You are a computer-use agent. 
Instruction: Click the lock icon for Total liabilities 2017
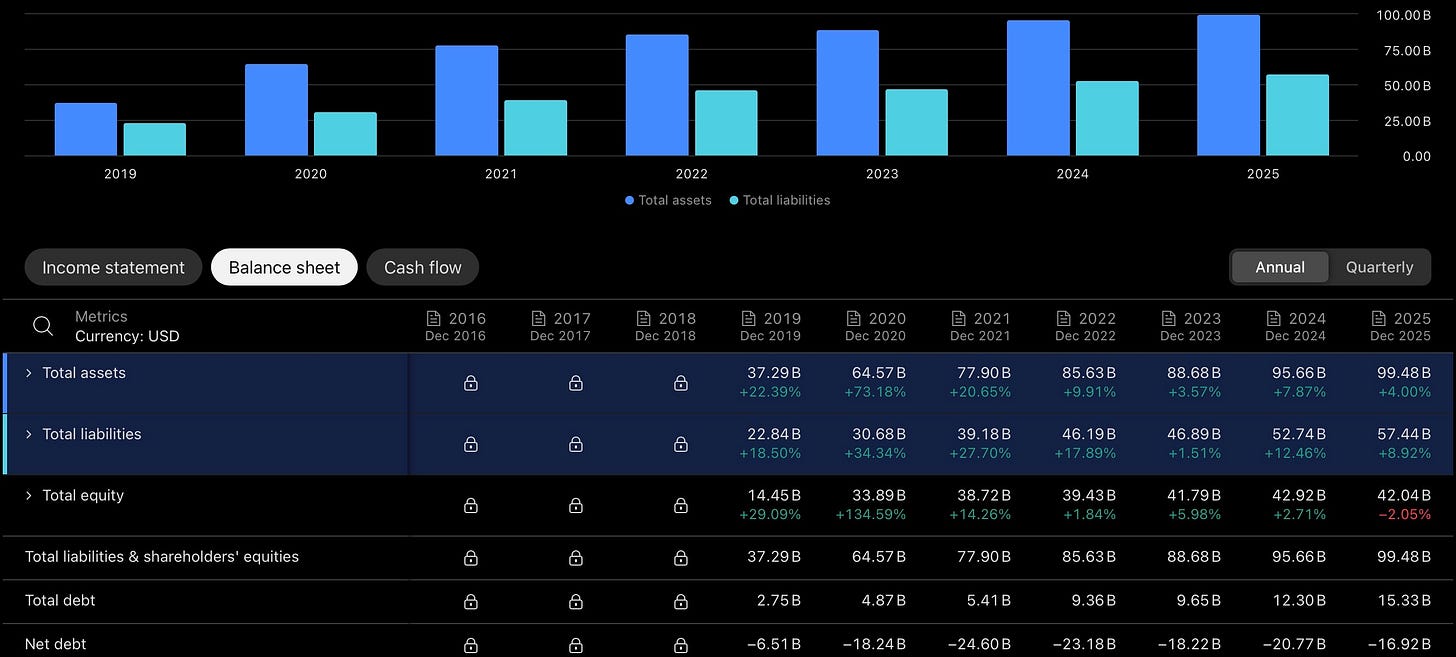[576, 444]
